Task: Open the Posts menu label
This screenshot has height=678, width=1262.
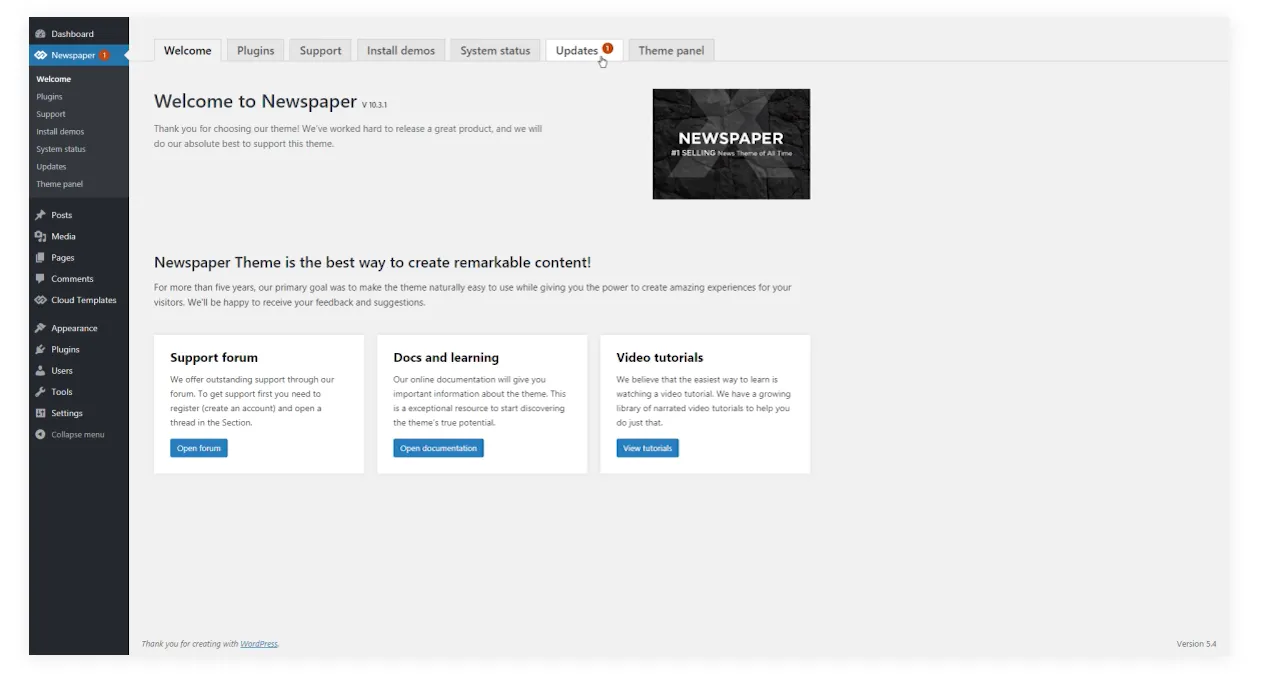Action: pyautogui.click(x=62, y=215)
